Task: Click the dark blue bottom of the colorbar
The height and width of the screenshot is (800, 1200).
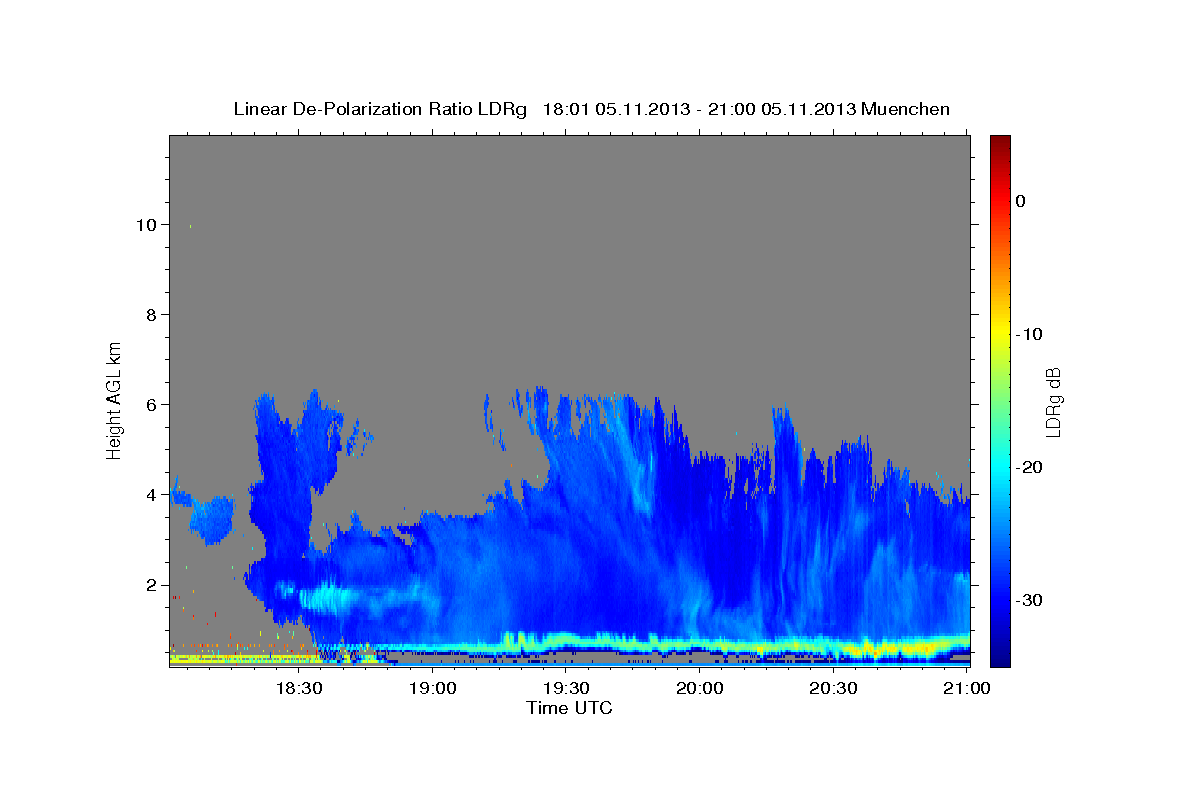Action: tap(1000, 655)
